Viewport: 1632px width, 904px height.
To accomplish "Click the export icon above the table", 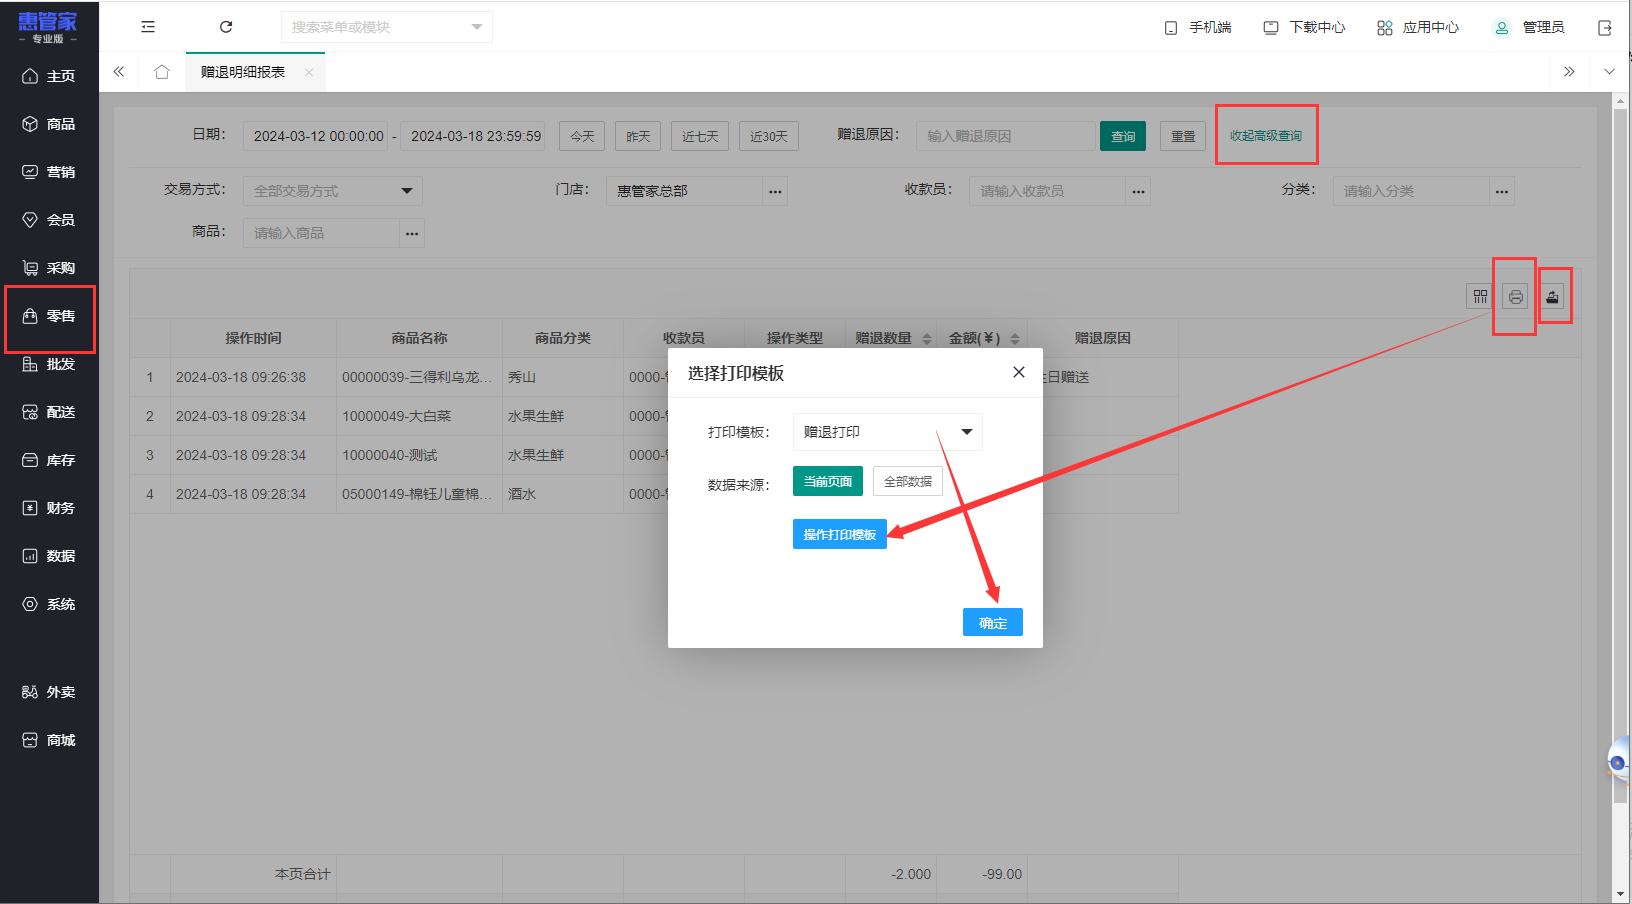I will (x=1552, y=297).
